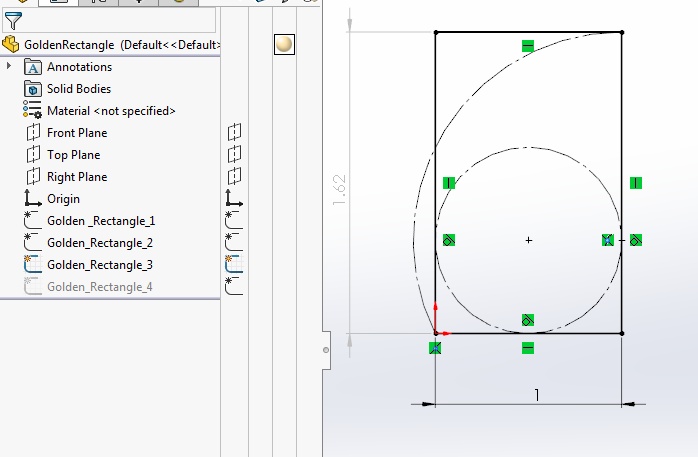Select tangent relation icon at bottom edge
The width and height of the screenshot is (698, 457).
(528, 320)
